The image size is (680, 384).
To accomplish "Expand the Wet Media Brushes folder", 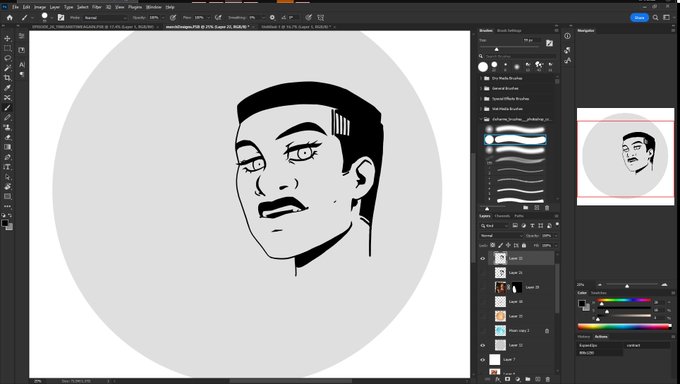I will 481,109.
